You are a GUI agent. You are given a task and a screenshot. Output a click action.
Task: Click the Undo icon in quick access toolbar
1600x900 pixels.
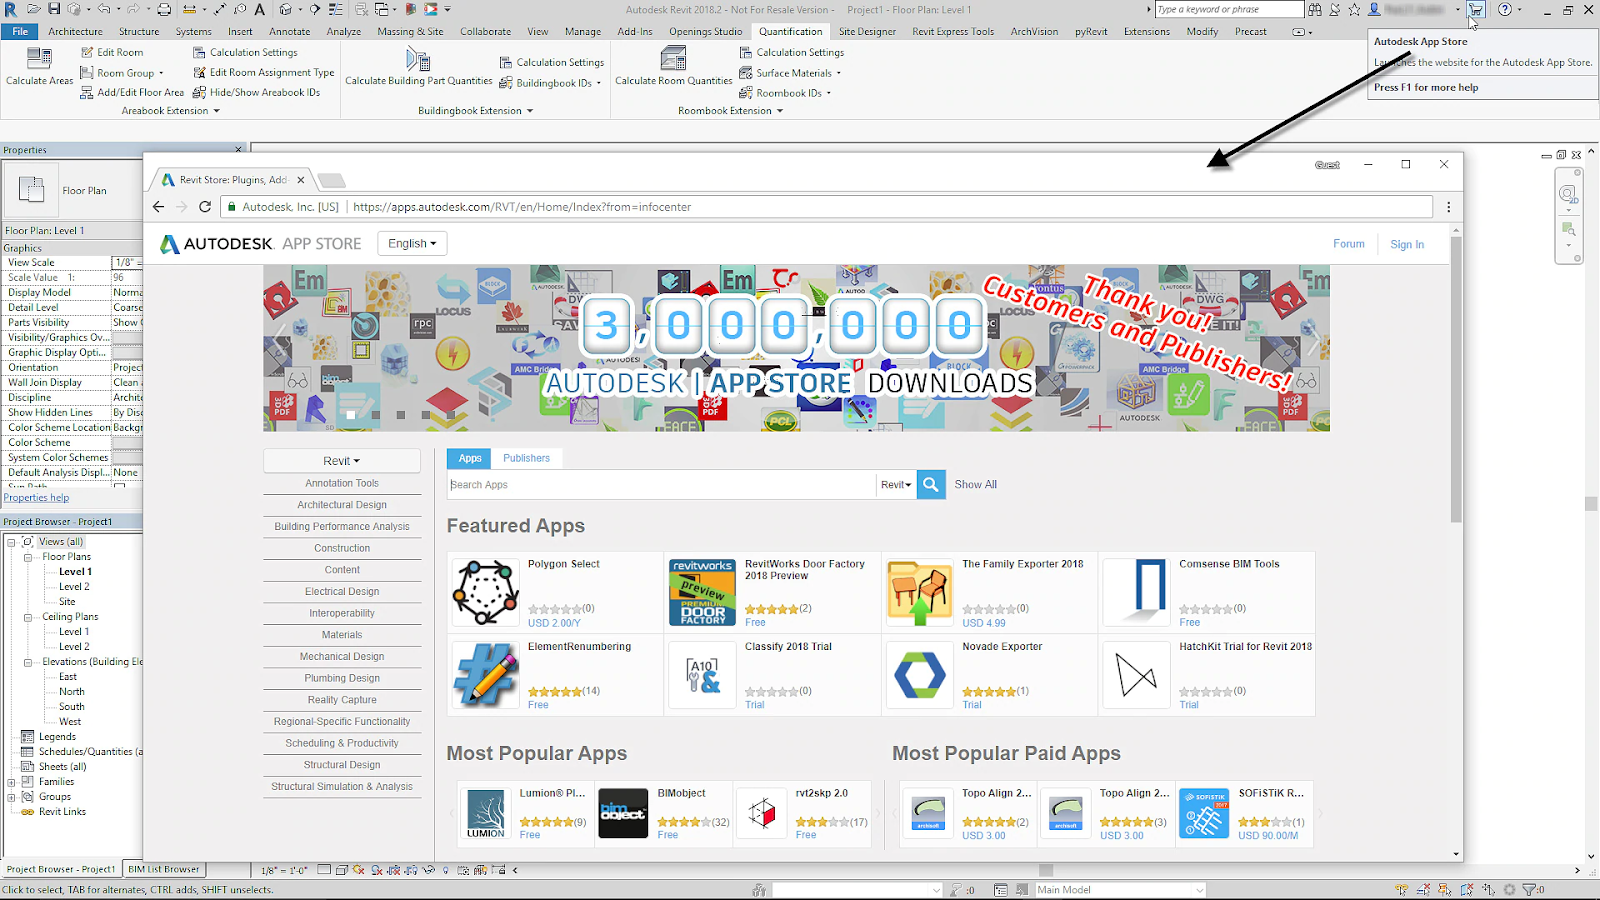(x=103, y=9)
